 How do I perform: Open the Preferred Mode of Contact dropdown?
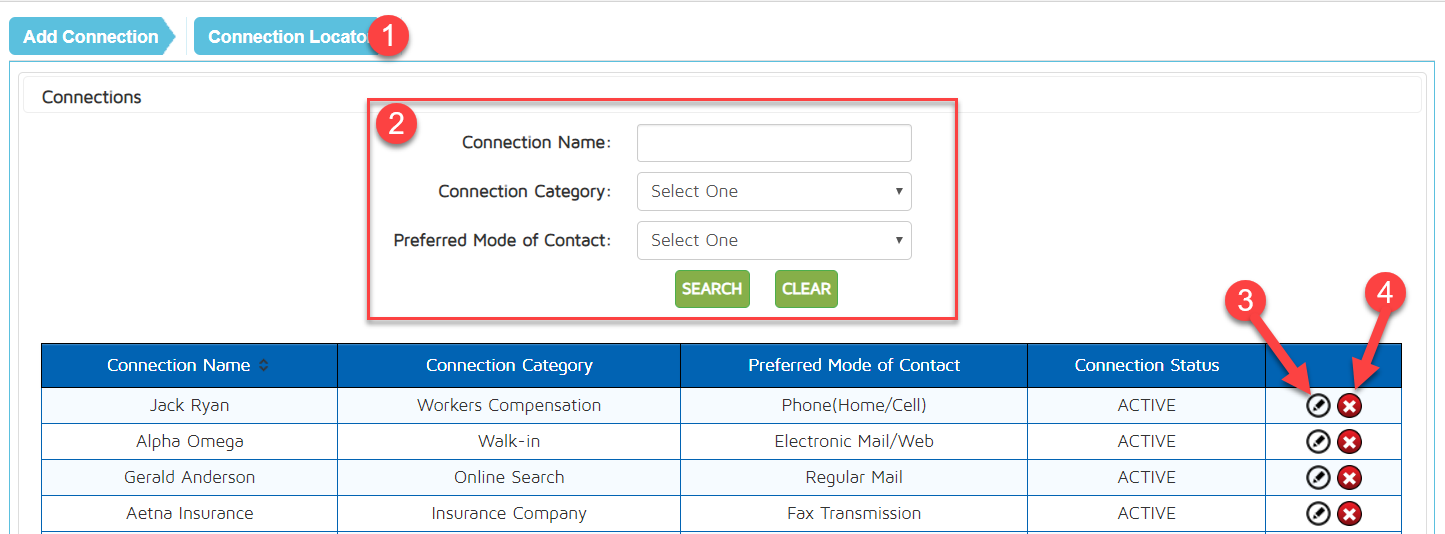[773, 240]
